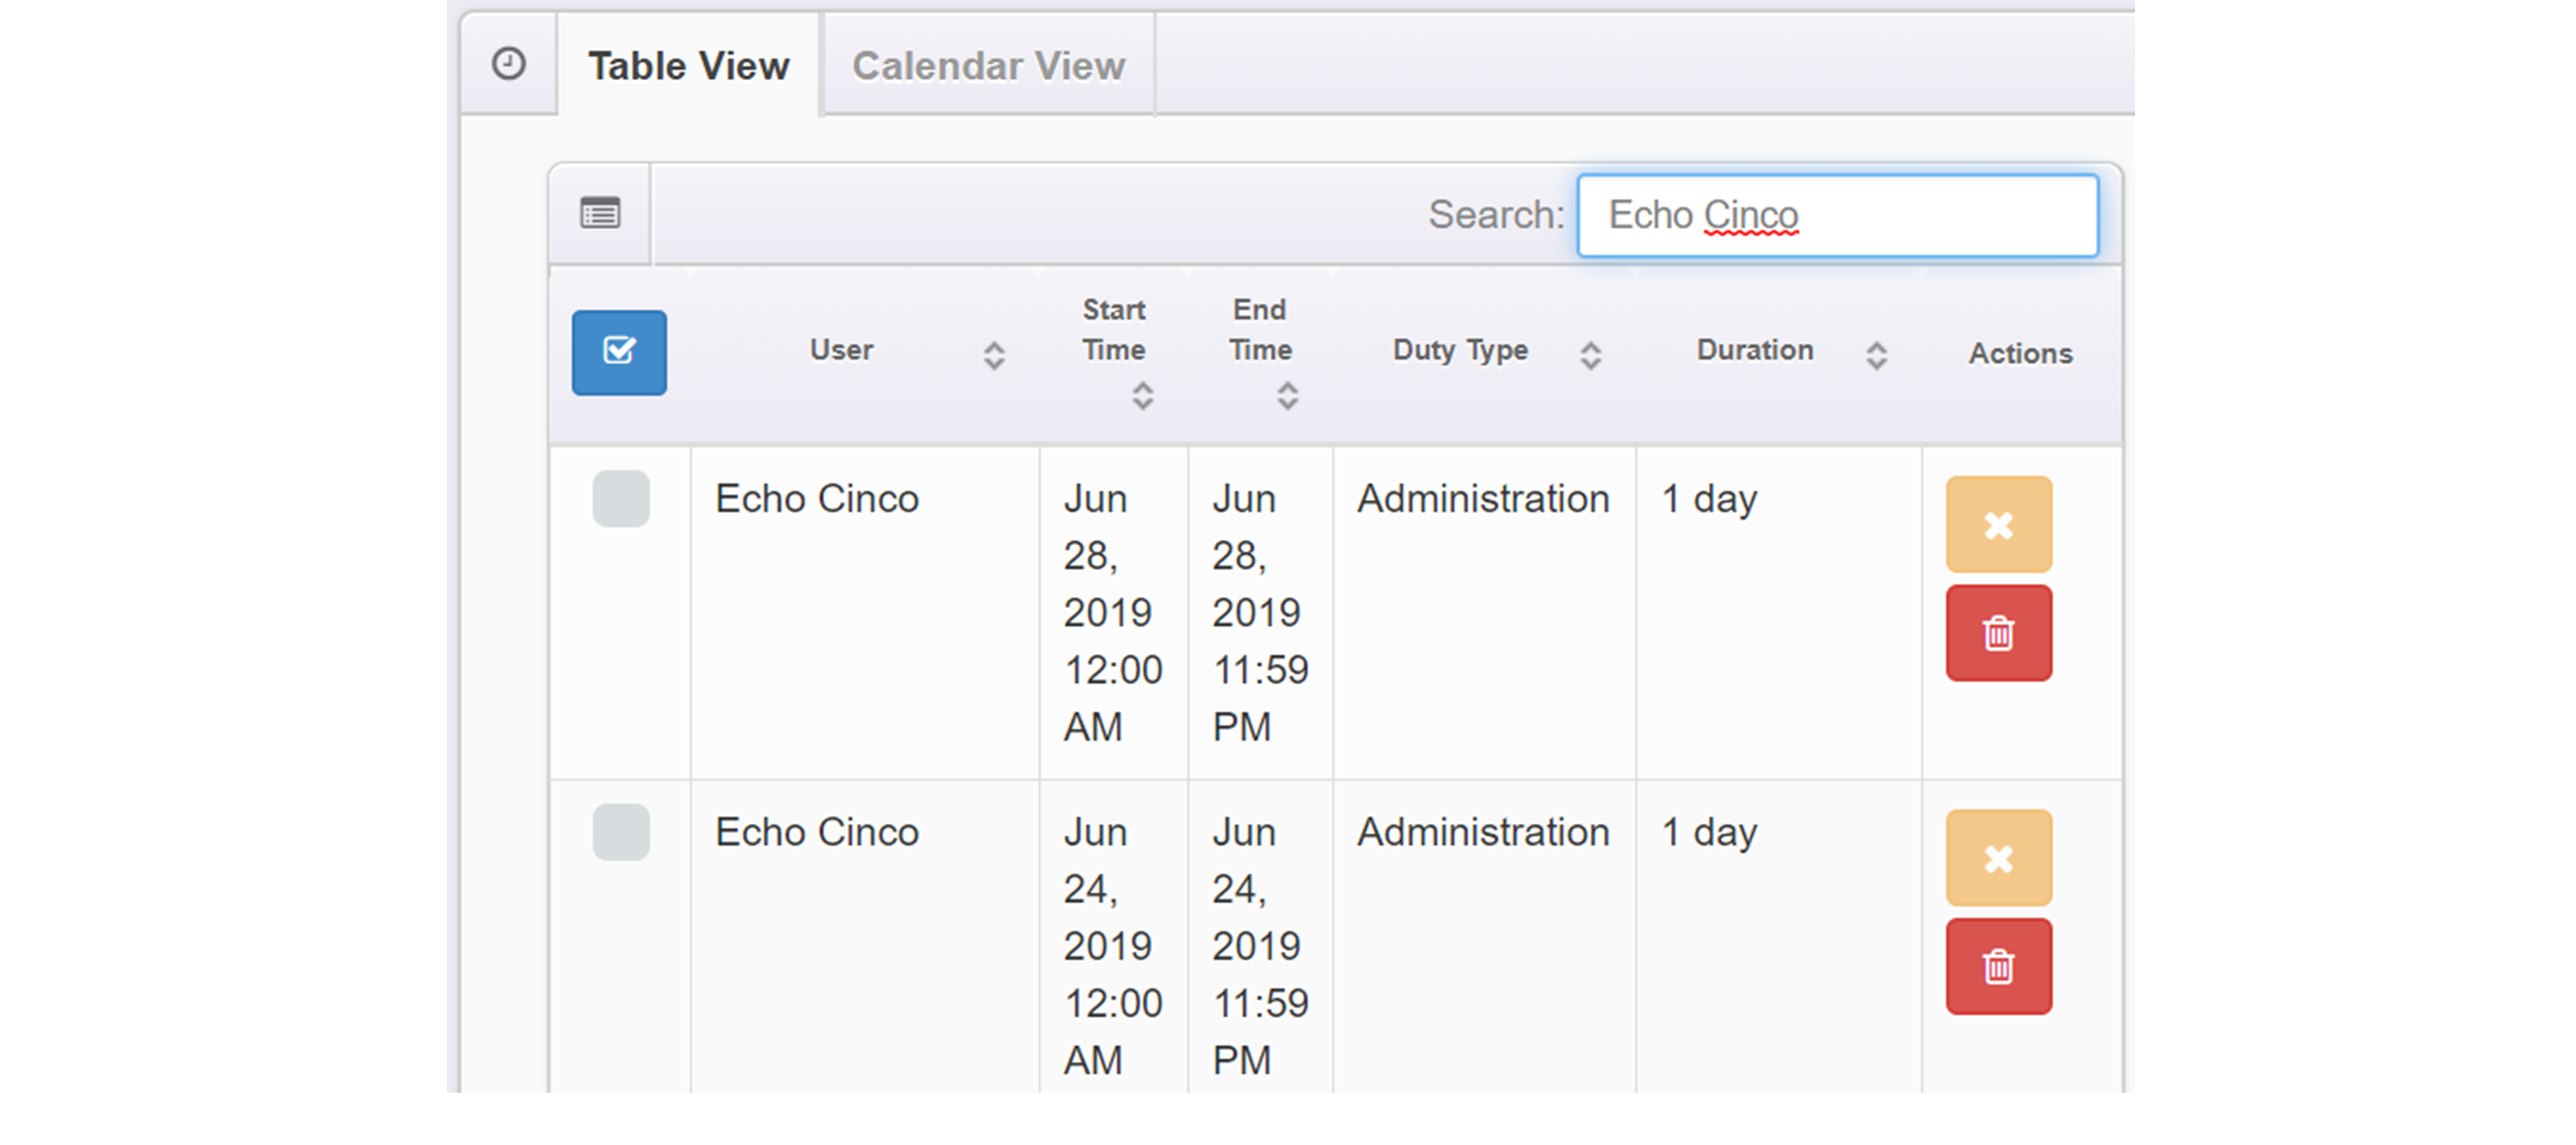This screenshot has width=2576, height=1145.
Task: Sort by the User column arrows
Action: pos(993,355)
